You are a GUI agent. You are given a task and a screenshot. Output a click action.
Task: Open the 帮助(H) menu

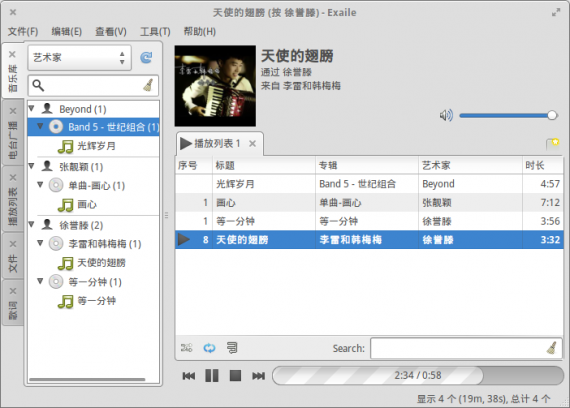tap(200, 32)
